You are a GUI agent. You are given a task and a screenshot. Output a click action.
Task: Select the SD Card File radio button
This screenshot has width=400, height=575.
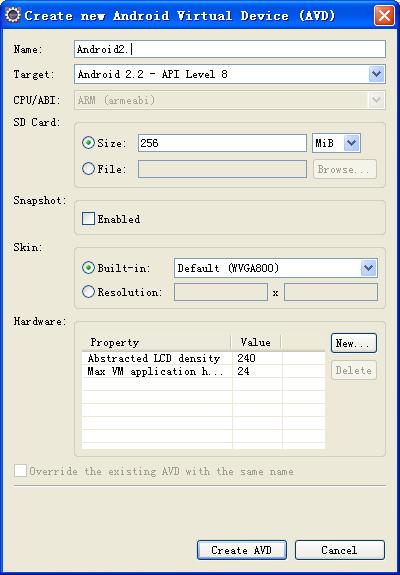click(x=88, y=169)
